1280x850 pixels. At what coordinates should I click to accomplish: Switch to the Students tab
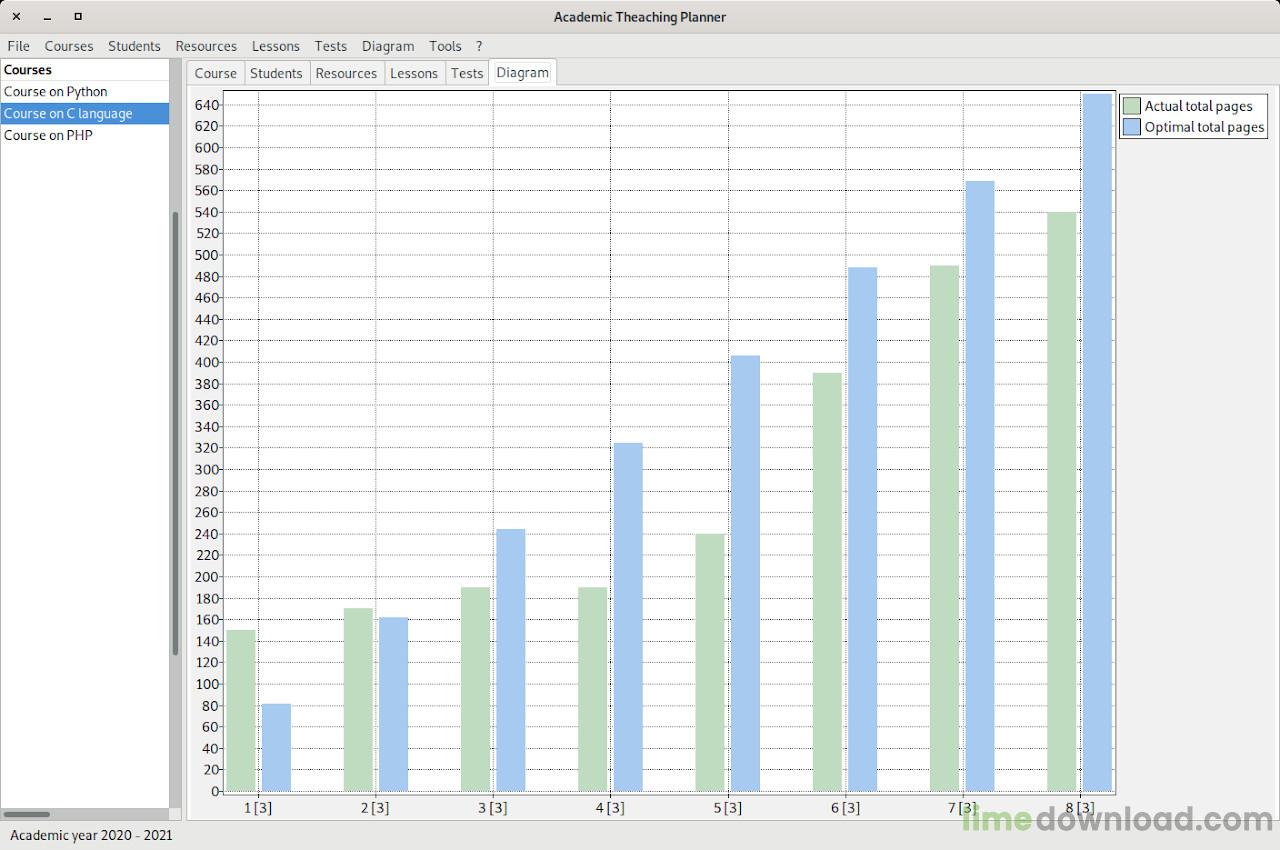pyautogui.click(x=276, y=73)
